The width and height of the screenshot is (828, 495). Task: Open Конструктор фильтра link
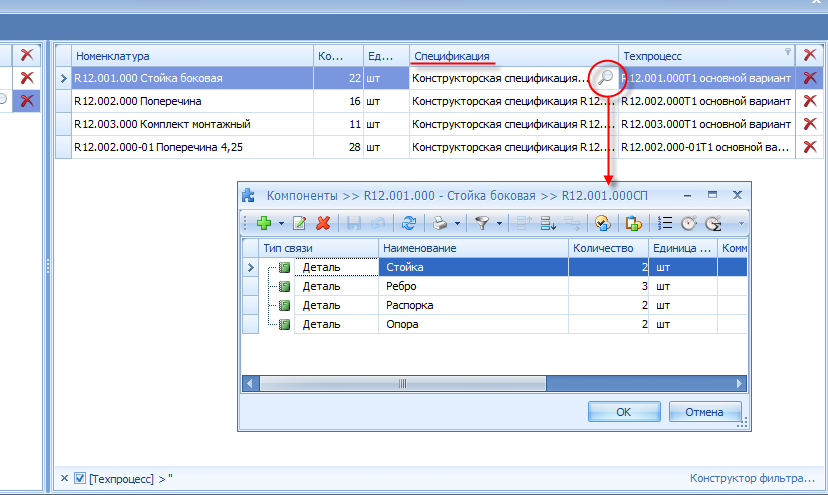click(x=752, y=478)
